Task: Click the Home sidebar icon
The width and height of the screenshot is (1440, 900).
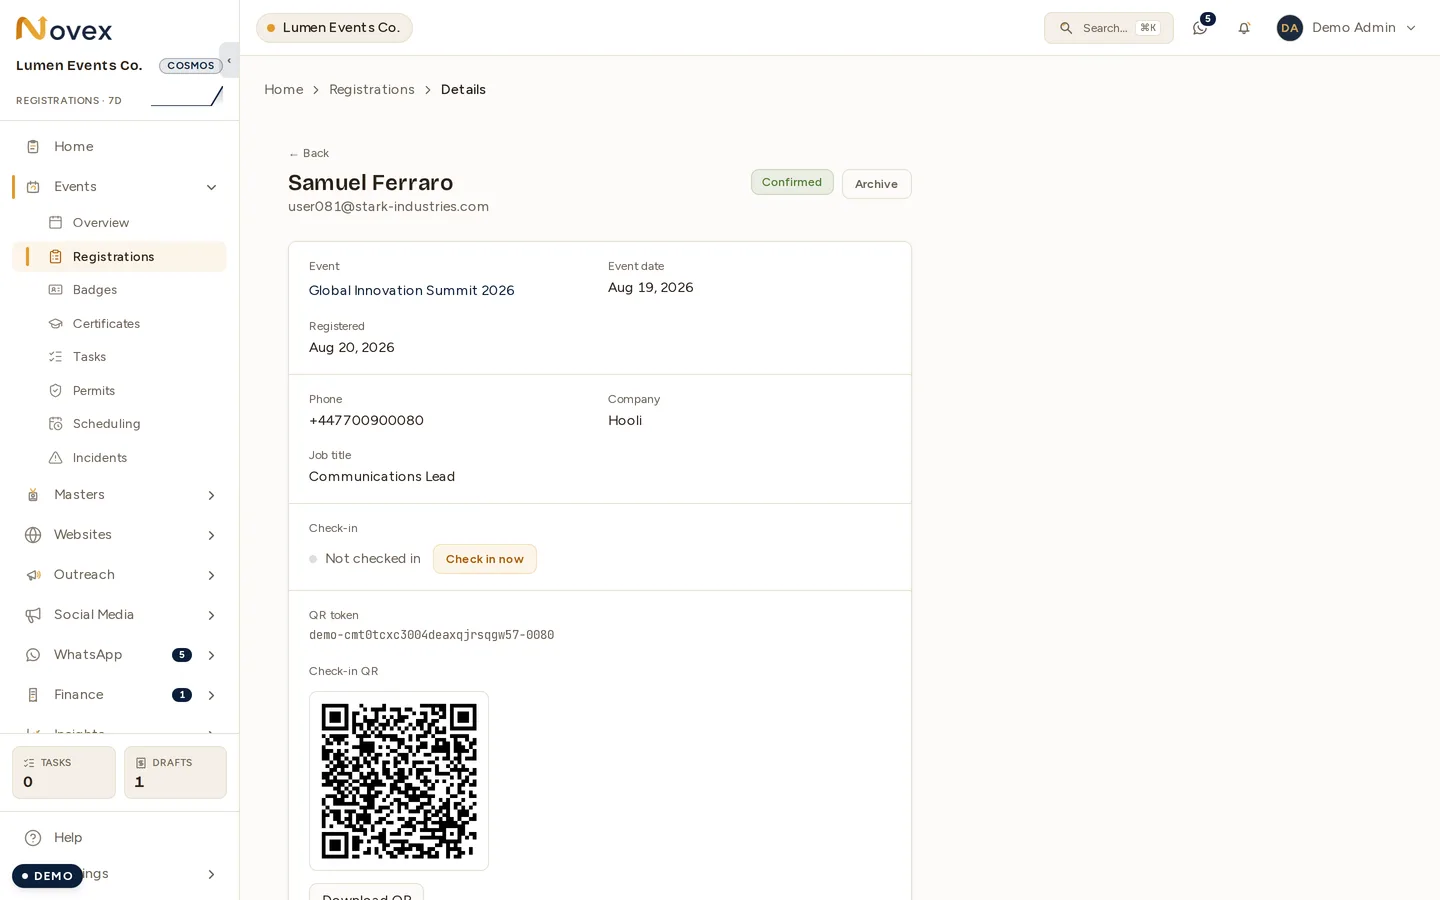Action: coord(33,147)
